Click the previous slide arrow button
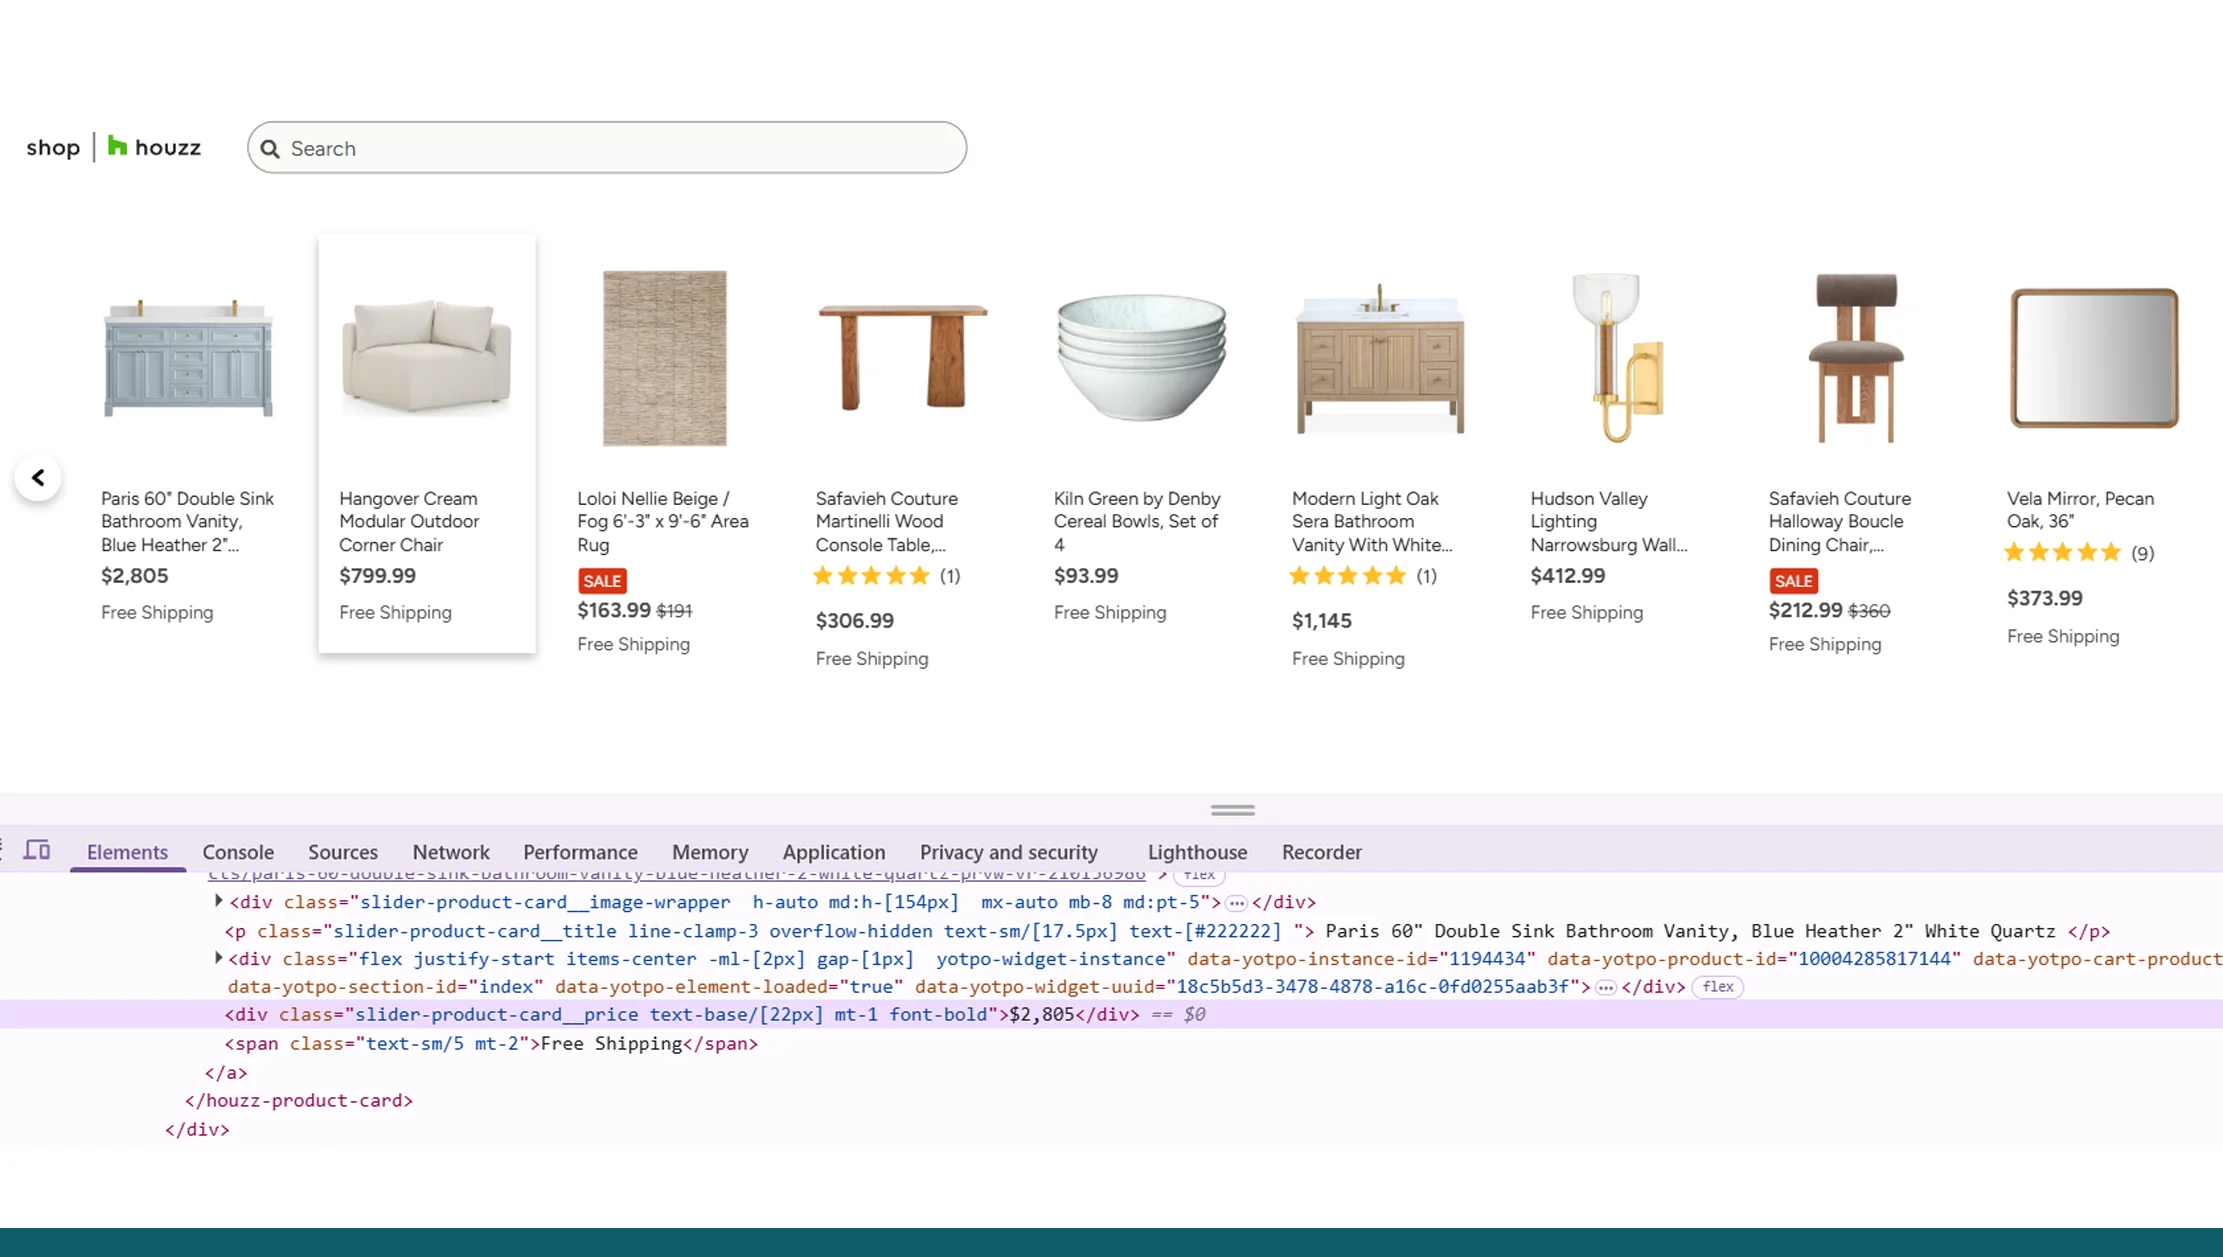Viewport: 2223px width, 1257px height. click(38, 478)
